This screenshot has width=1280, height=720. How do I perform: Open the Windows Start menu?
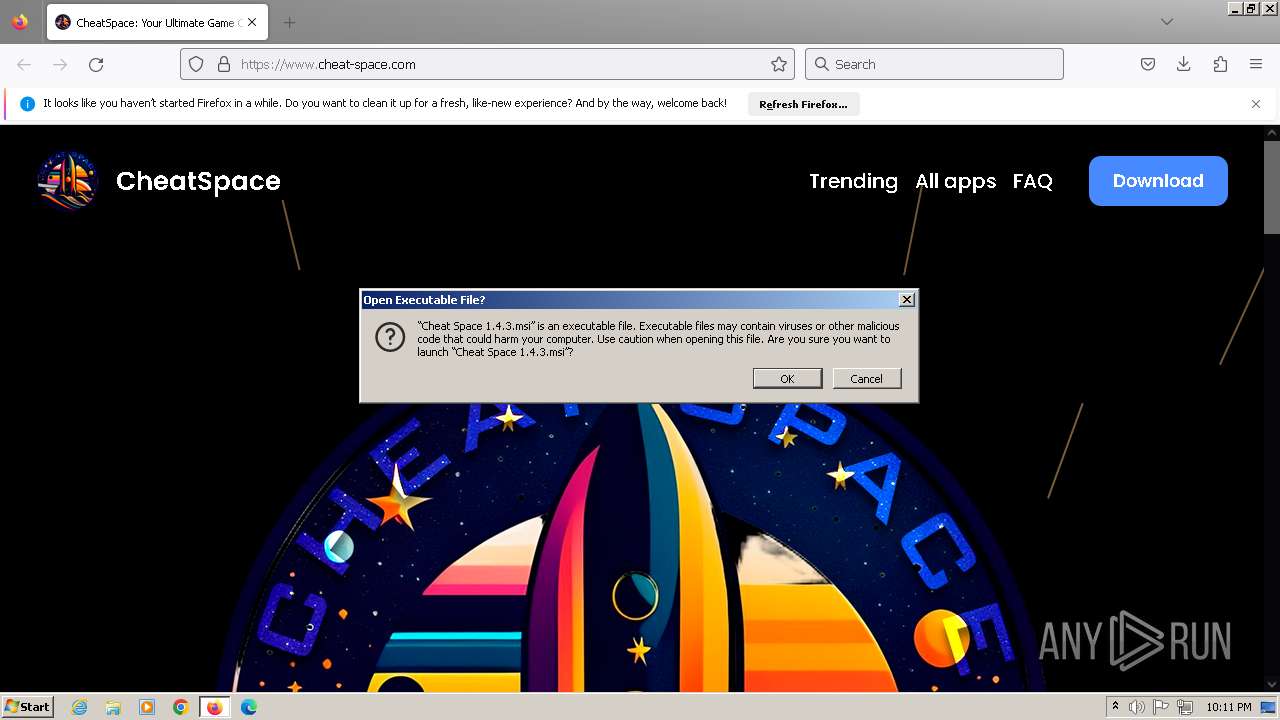[28, 707]
